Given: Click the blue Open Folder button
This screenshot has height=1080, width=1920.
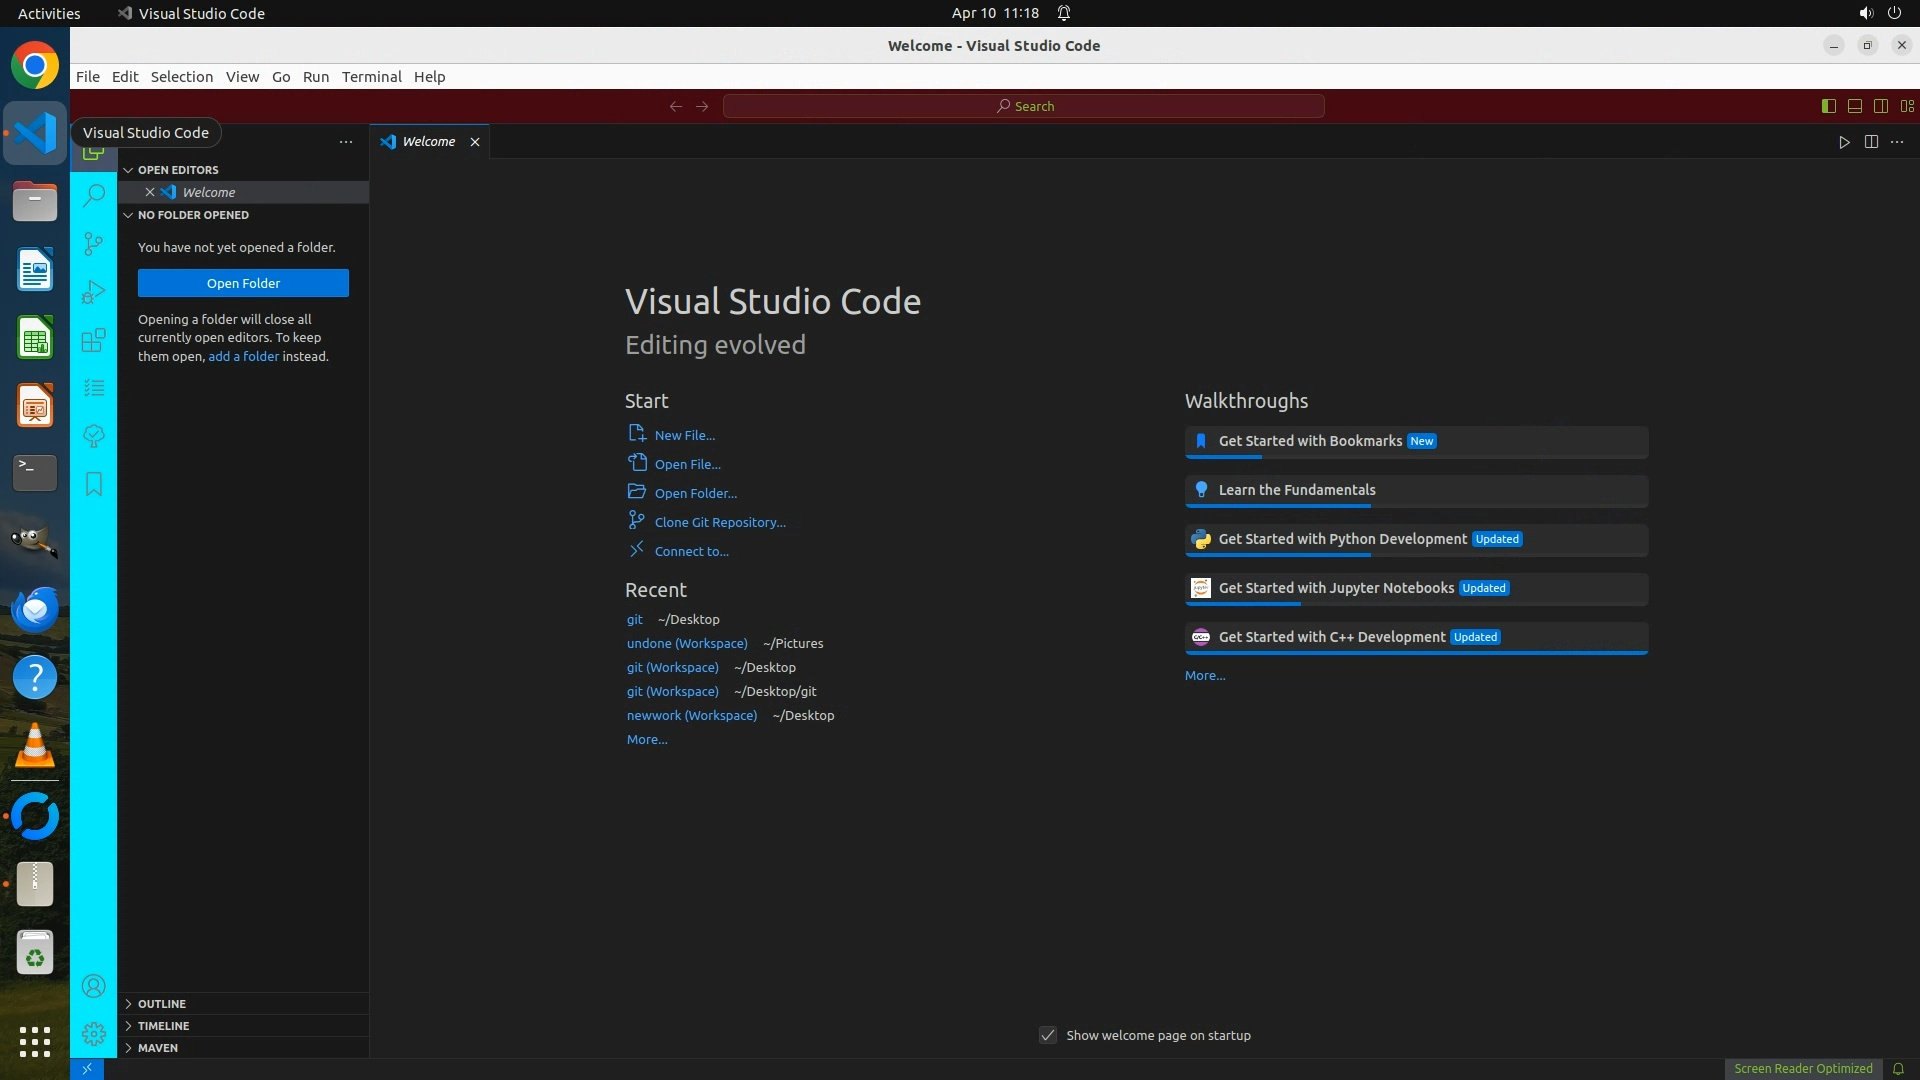Looking at the screenshot, I should 243,283.
